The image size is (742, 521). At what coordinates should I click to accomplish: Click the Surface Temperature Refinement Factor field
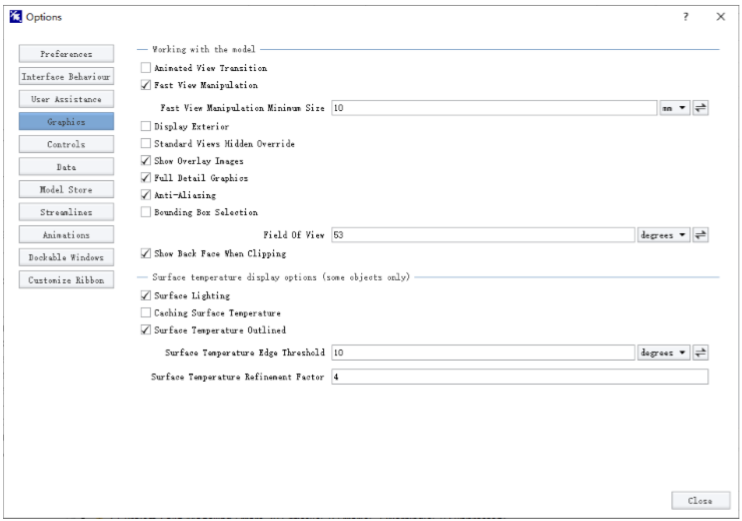point(518,377)
